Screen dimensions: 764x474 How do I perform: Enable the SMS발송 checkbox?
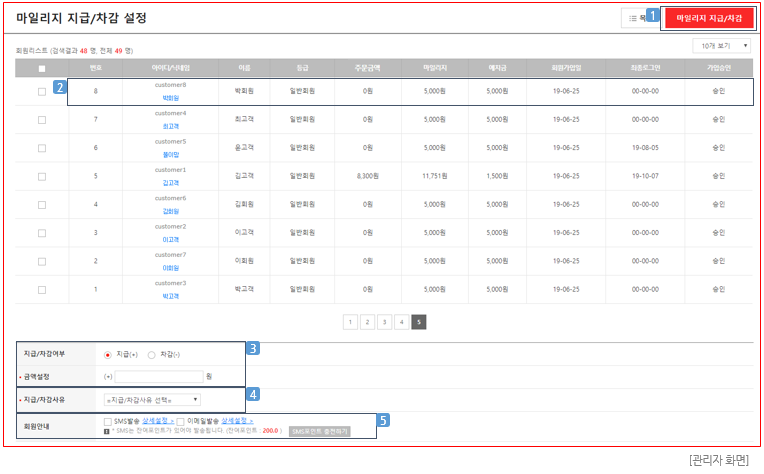[108, 422]
